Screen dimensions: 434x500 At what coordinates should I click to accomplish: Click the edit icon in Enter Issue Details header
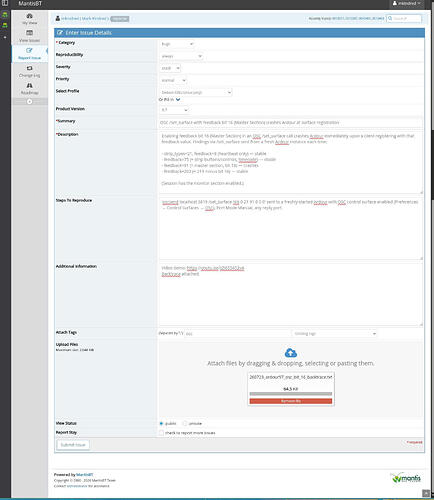(60, 33)
